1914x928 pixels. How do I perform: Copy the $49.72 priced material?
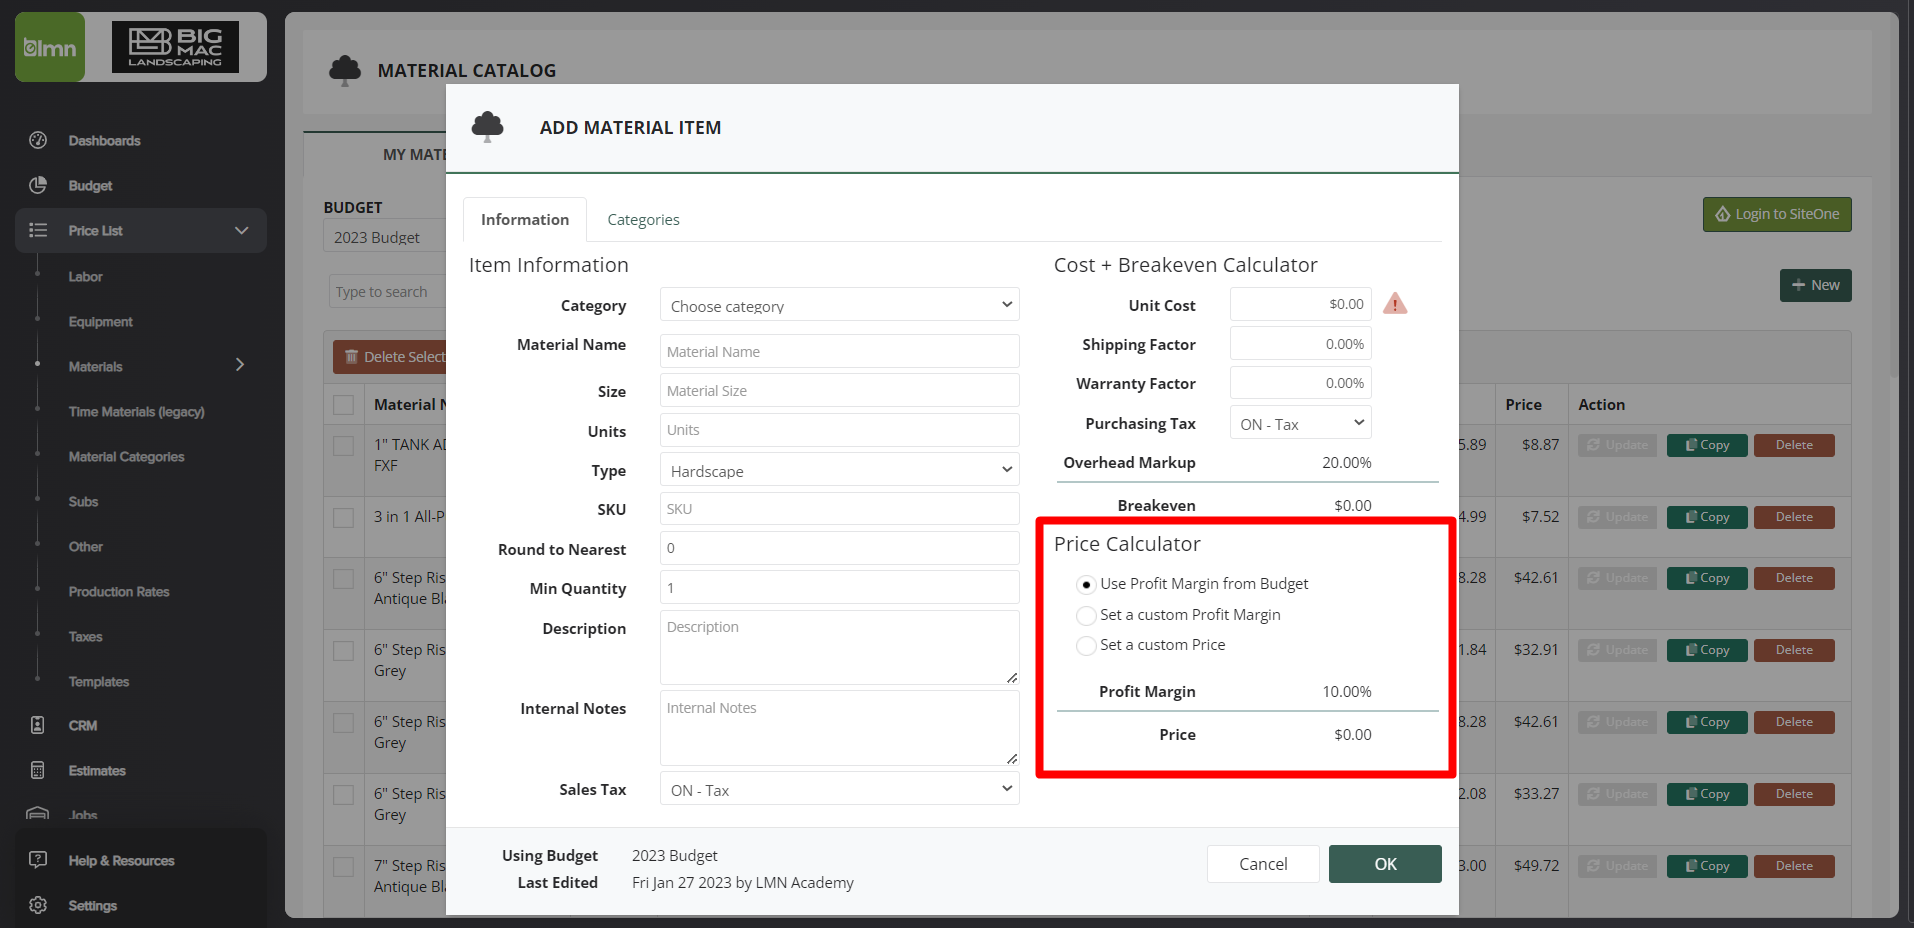[1707, 866]
